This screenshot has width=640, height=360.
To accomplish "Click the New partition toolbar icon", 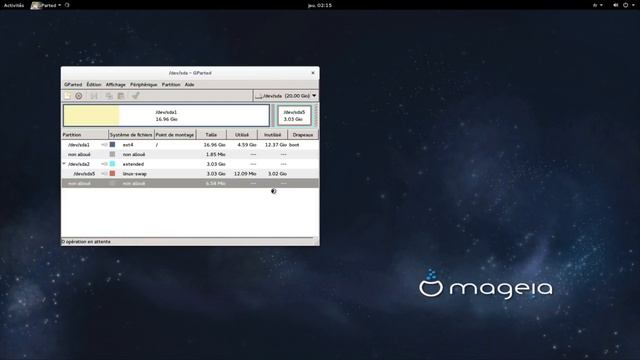I will 68,96.
